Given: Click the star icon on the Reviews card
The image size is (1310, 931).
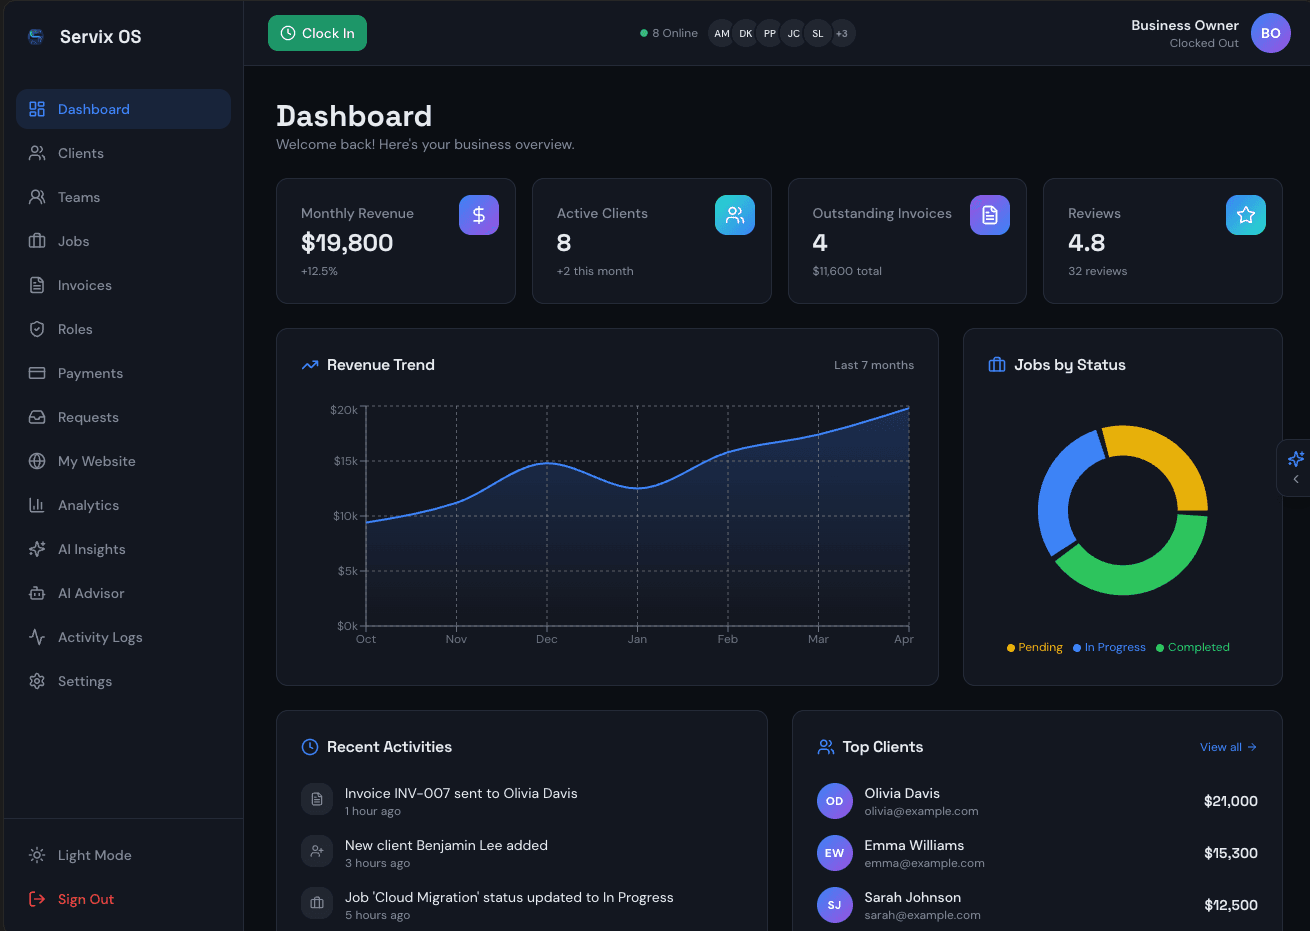Looking at the screenshot, I should click(x=1245, y=214).
